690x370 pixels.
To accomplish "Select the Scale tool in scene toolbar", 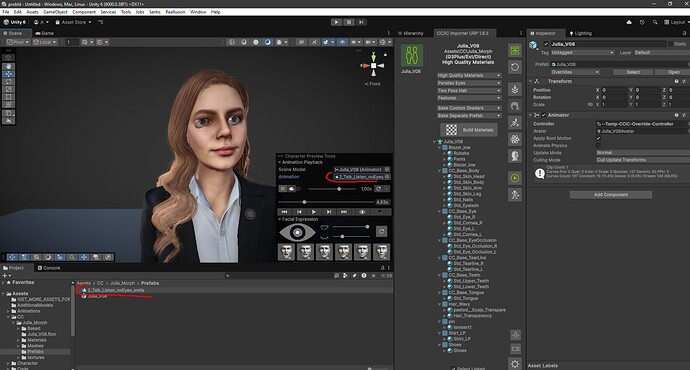I will tap(8, 89).
